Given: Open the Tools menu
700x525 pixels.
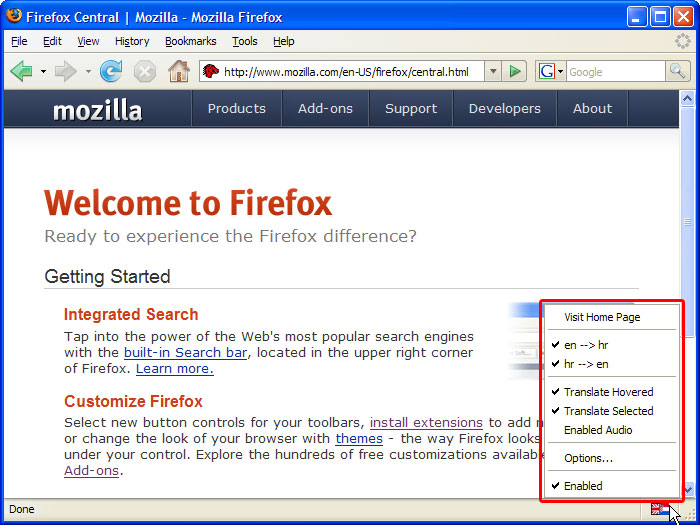Looking at the screenshot, I should [245, 41].
